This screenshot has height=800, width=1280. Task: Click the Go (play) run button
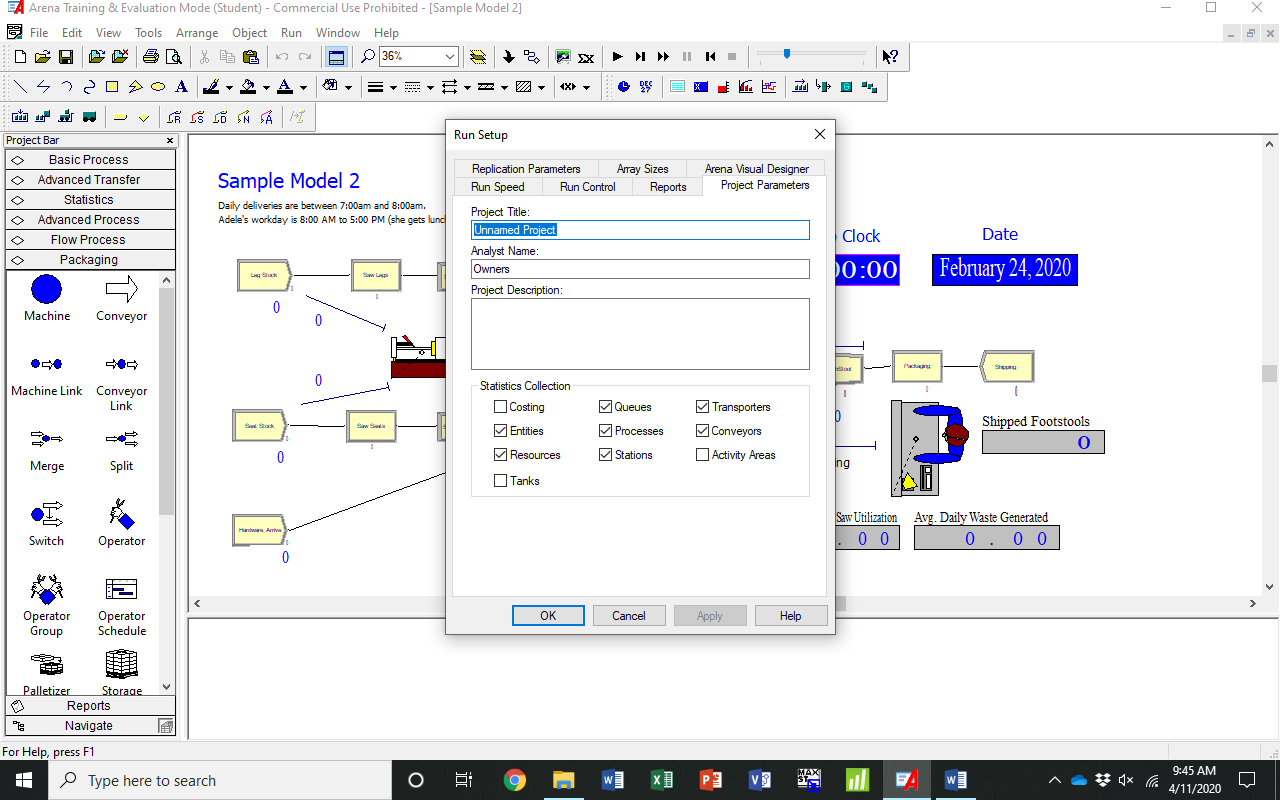coord(617,57)
